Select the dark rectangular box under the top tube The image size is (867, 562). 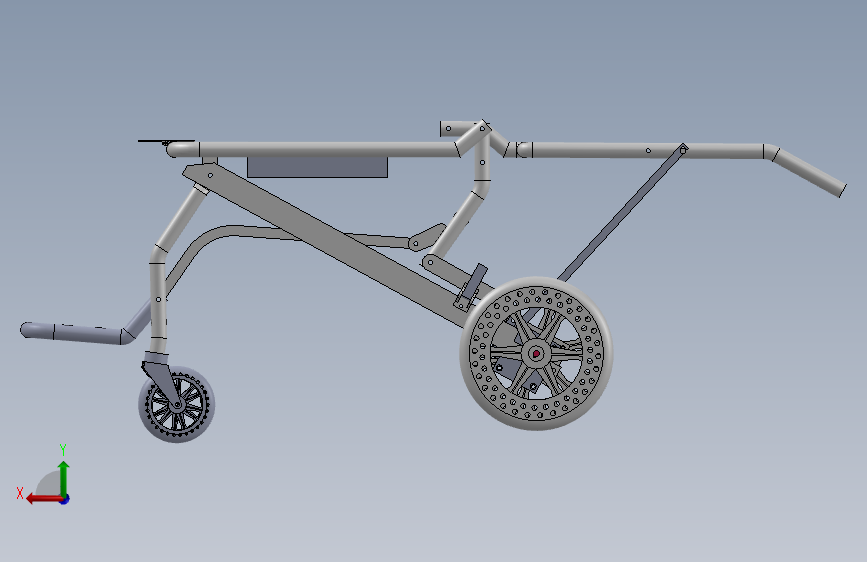tap(317, 167)
